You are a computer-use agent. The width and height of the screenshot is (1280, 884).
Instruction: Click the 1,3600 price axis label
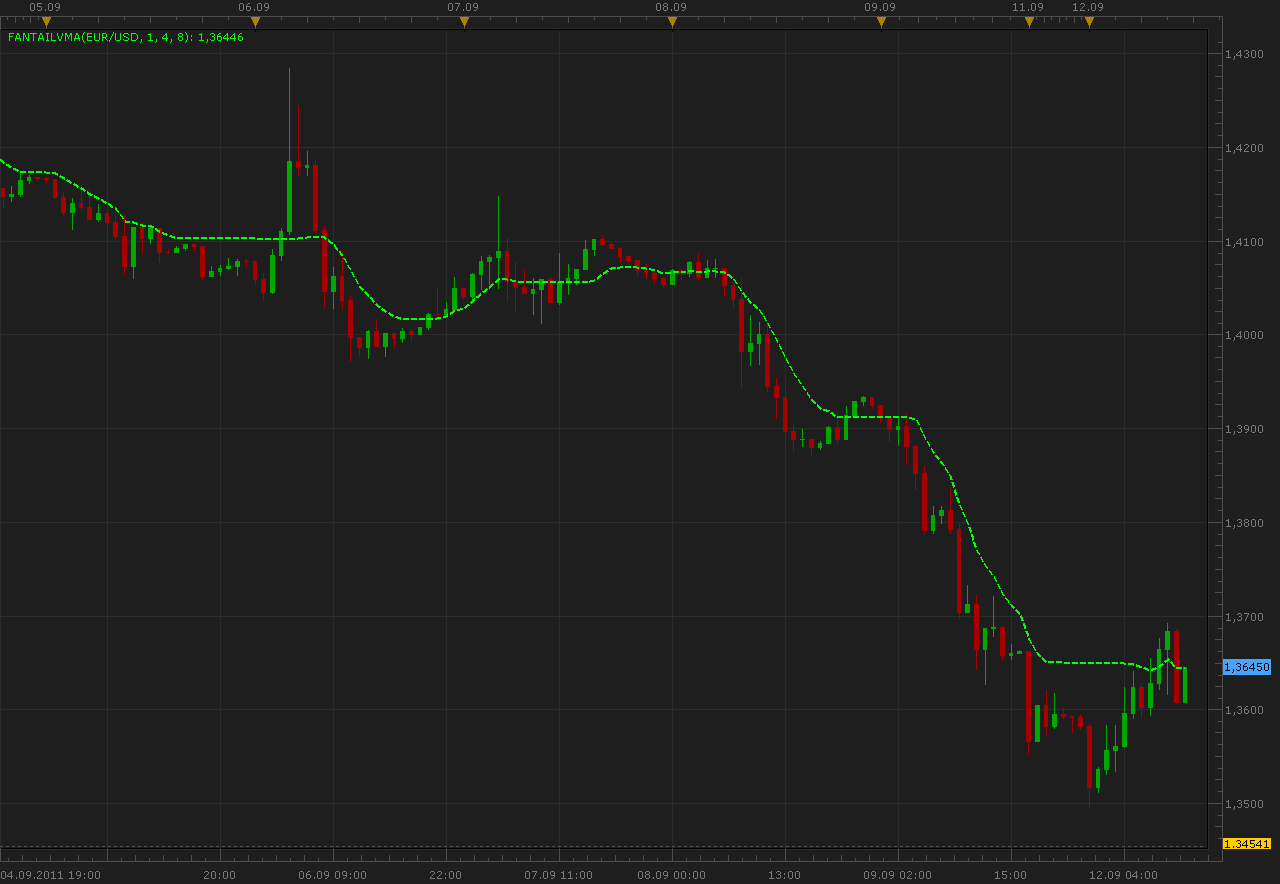(x=1244, y=710)
